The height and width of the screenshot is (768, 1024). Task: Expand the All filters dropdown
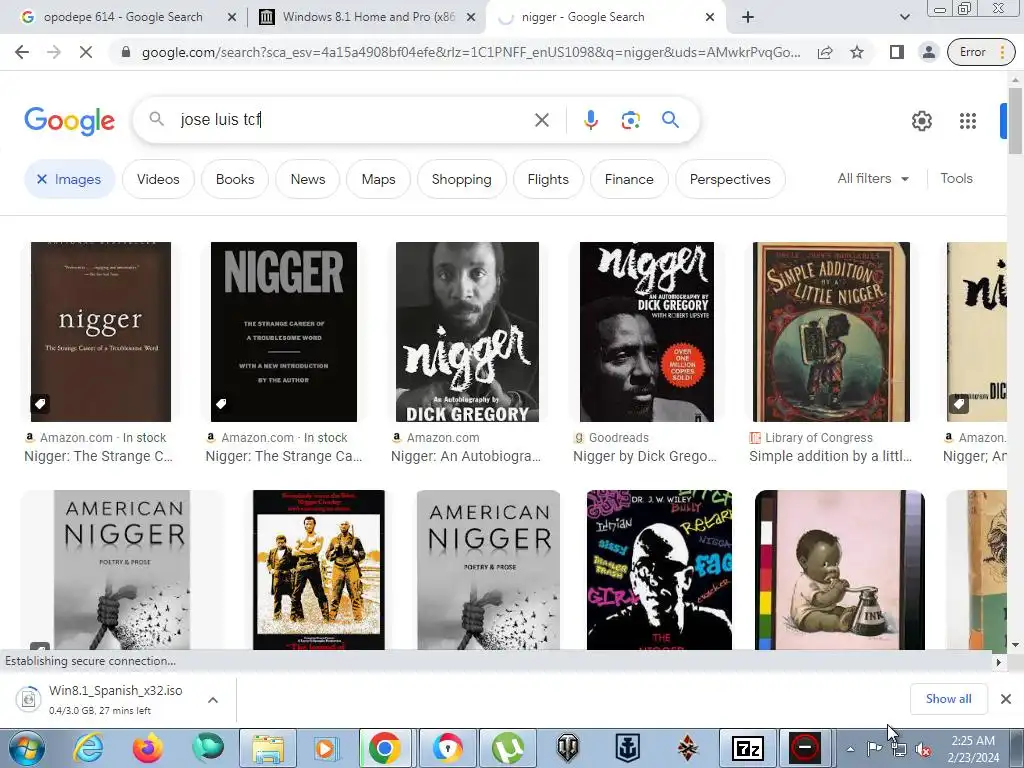click(873, 178)
